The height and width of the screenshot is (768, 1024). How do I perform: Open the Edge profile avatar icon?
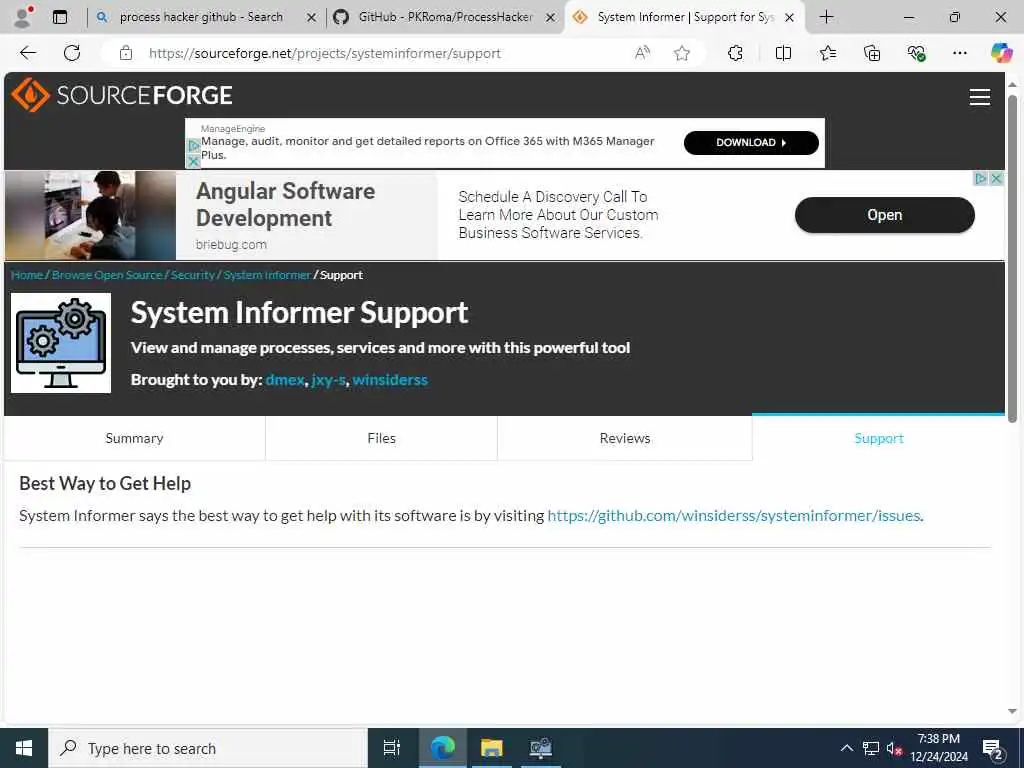pos(23,17)
